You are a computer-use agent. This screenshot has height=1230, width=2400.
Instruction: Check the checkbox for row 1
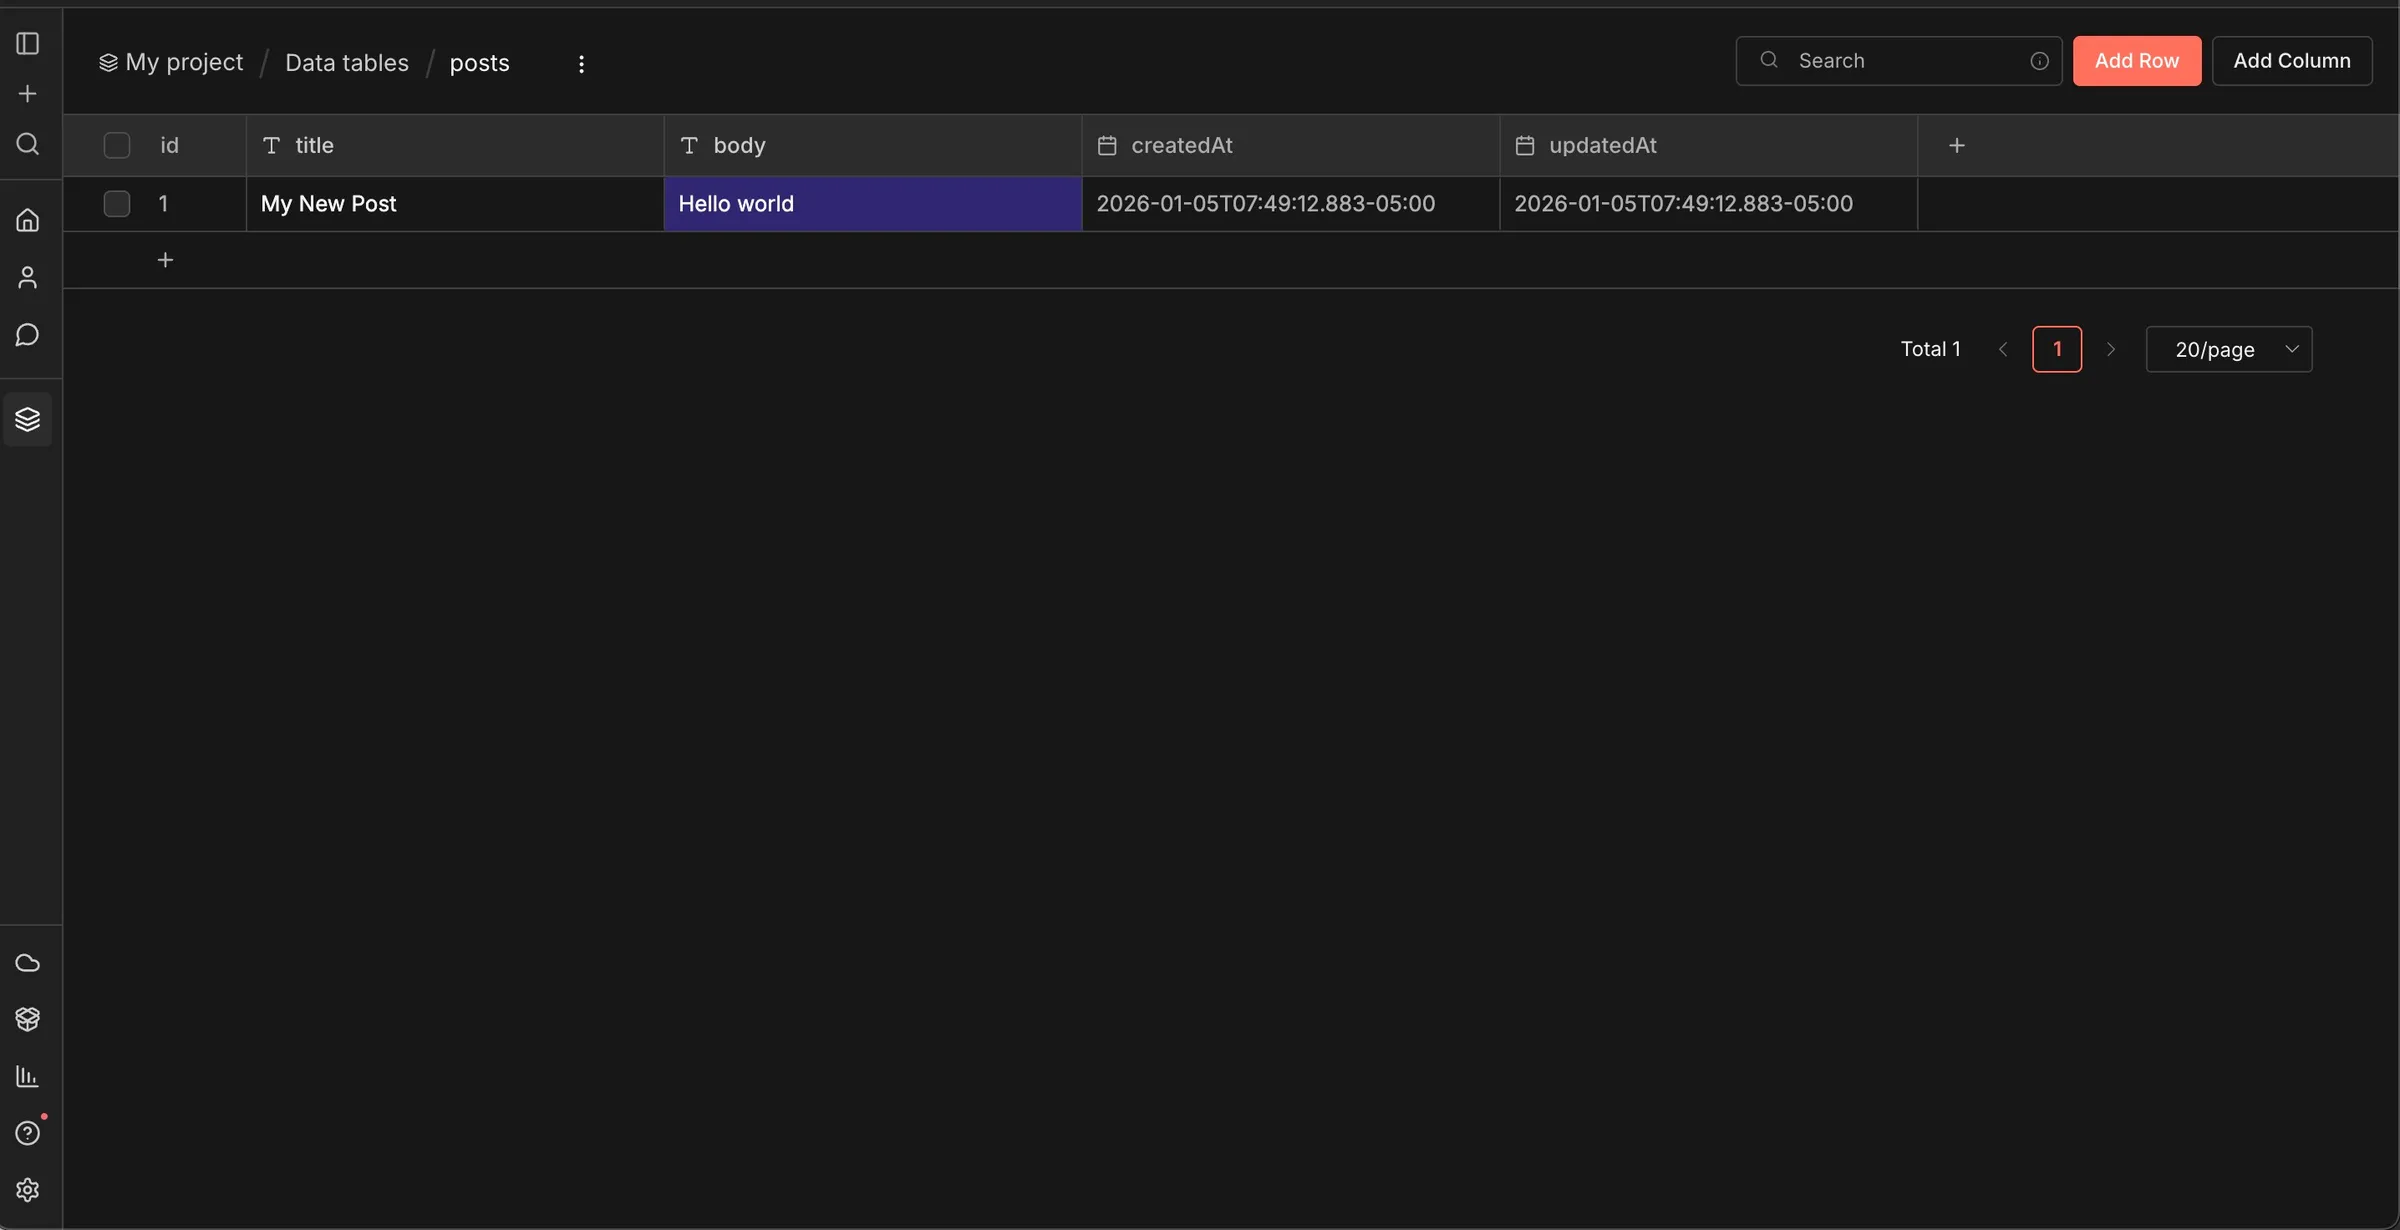[117, 204]
